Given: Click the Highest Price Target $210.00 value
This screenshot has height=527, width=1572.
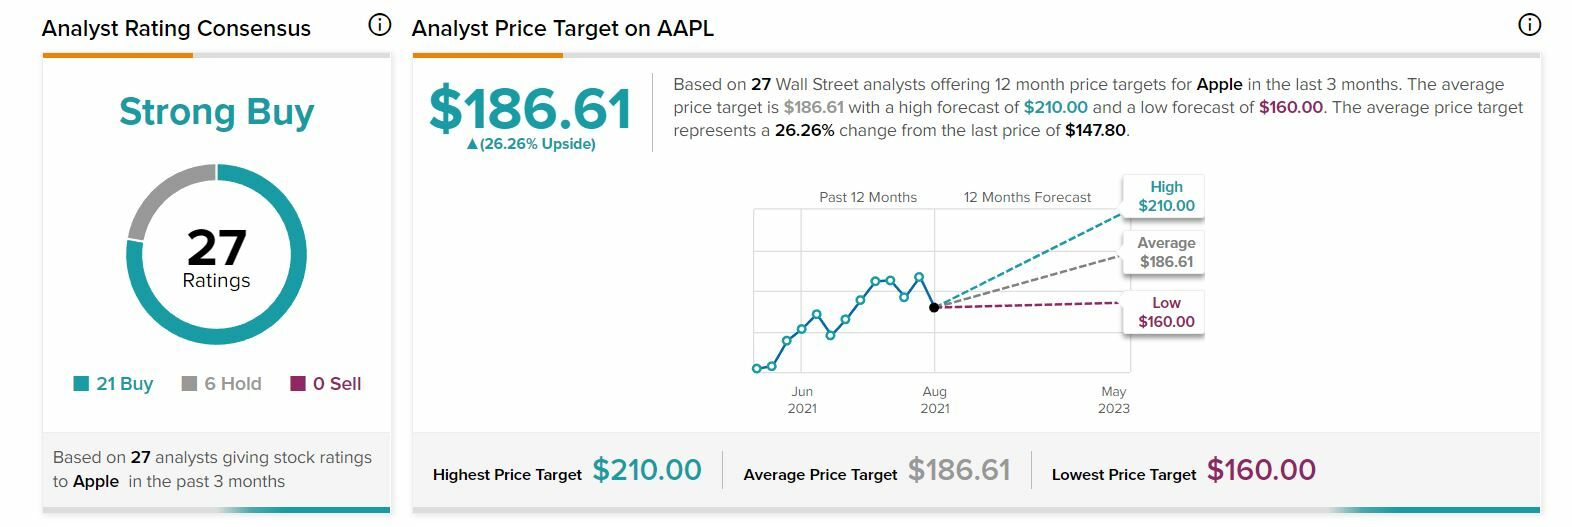Looking at the screenshot, I should click(x=647, y=470).
